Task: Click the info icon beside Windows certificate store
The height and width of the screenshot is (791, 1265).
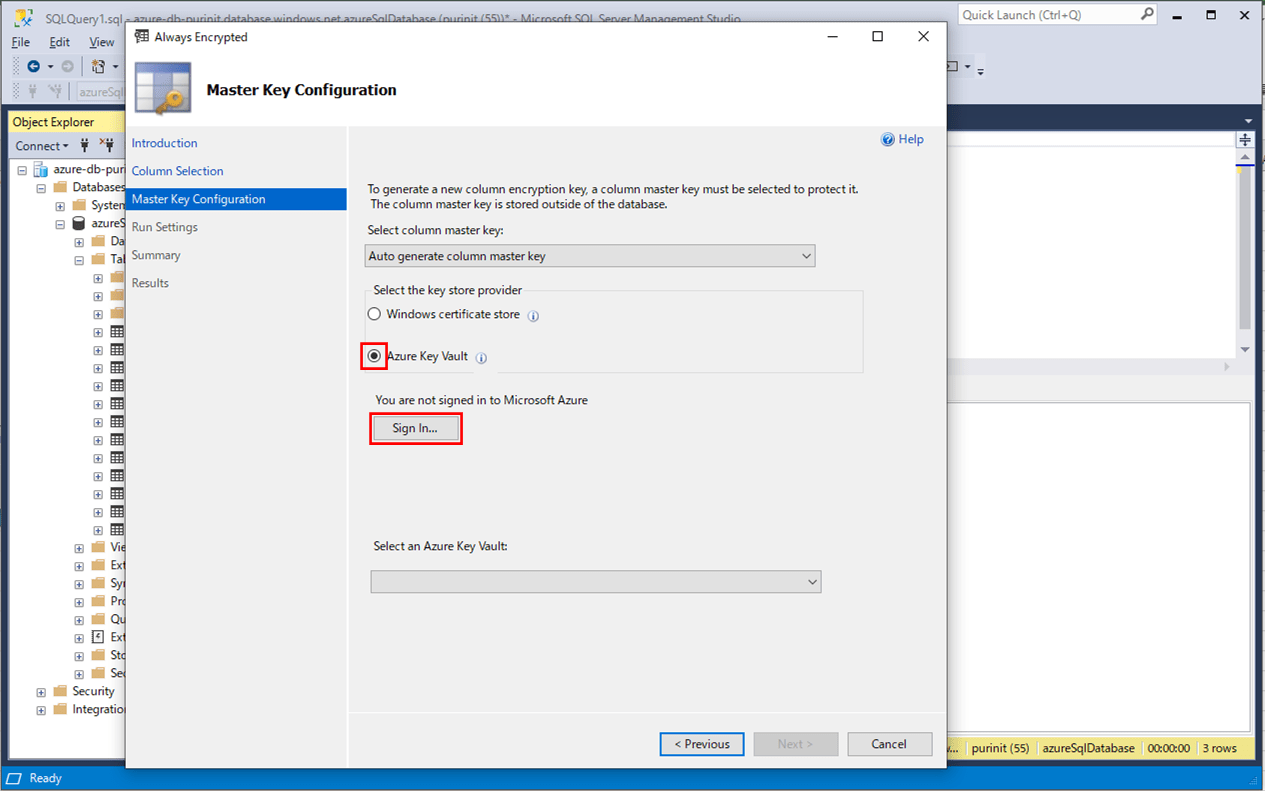Action: click(533, 316)
